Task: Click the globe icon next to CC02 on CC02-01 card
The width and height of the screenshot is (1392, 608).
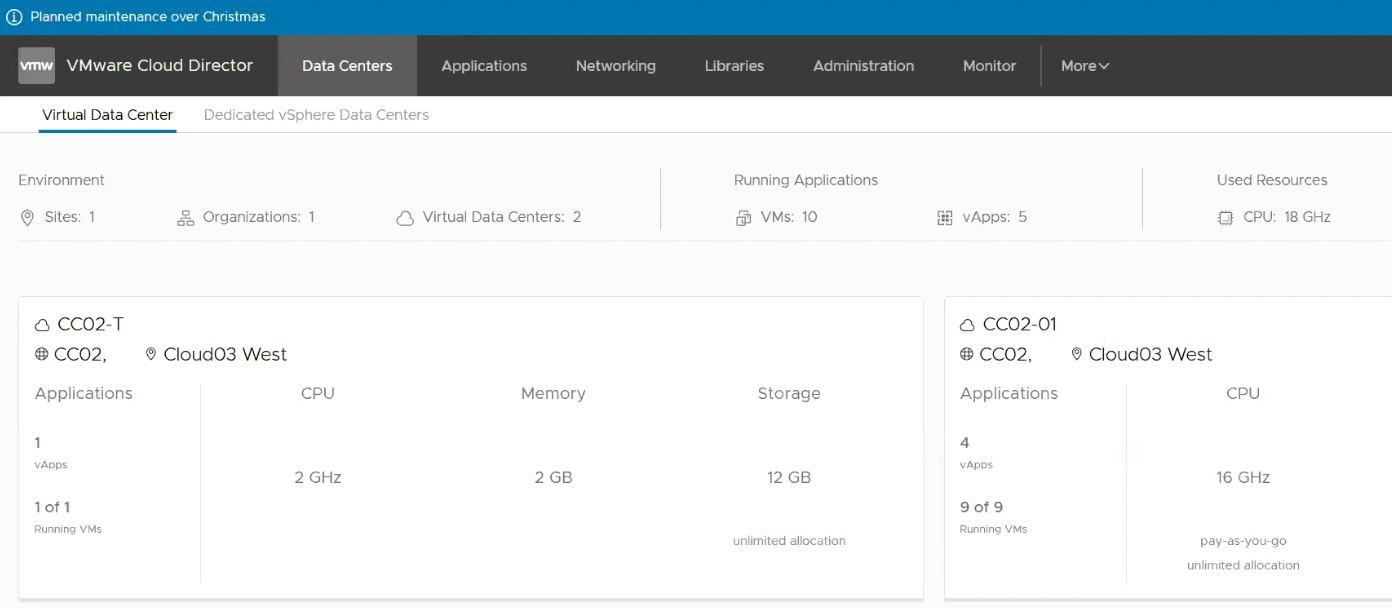Action: 967,354
